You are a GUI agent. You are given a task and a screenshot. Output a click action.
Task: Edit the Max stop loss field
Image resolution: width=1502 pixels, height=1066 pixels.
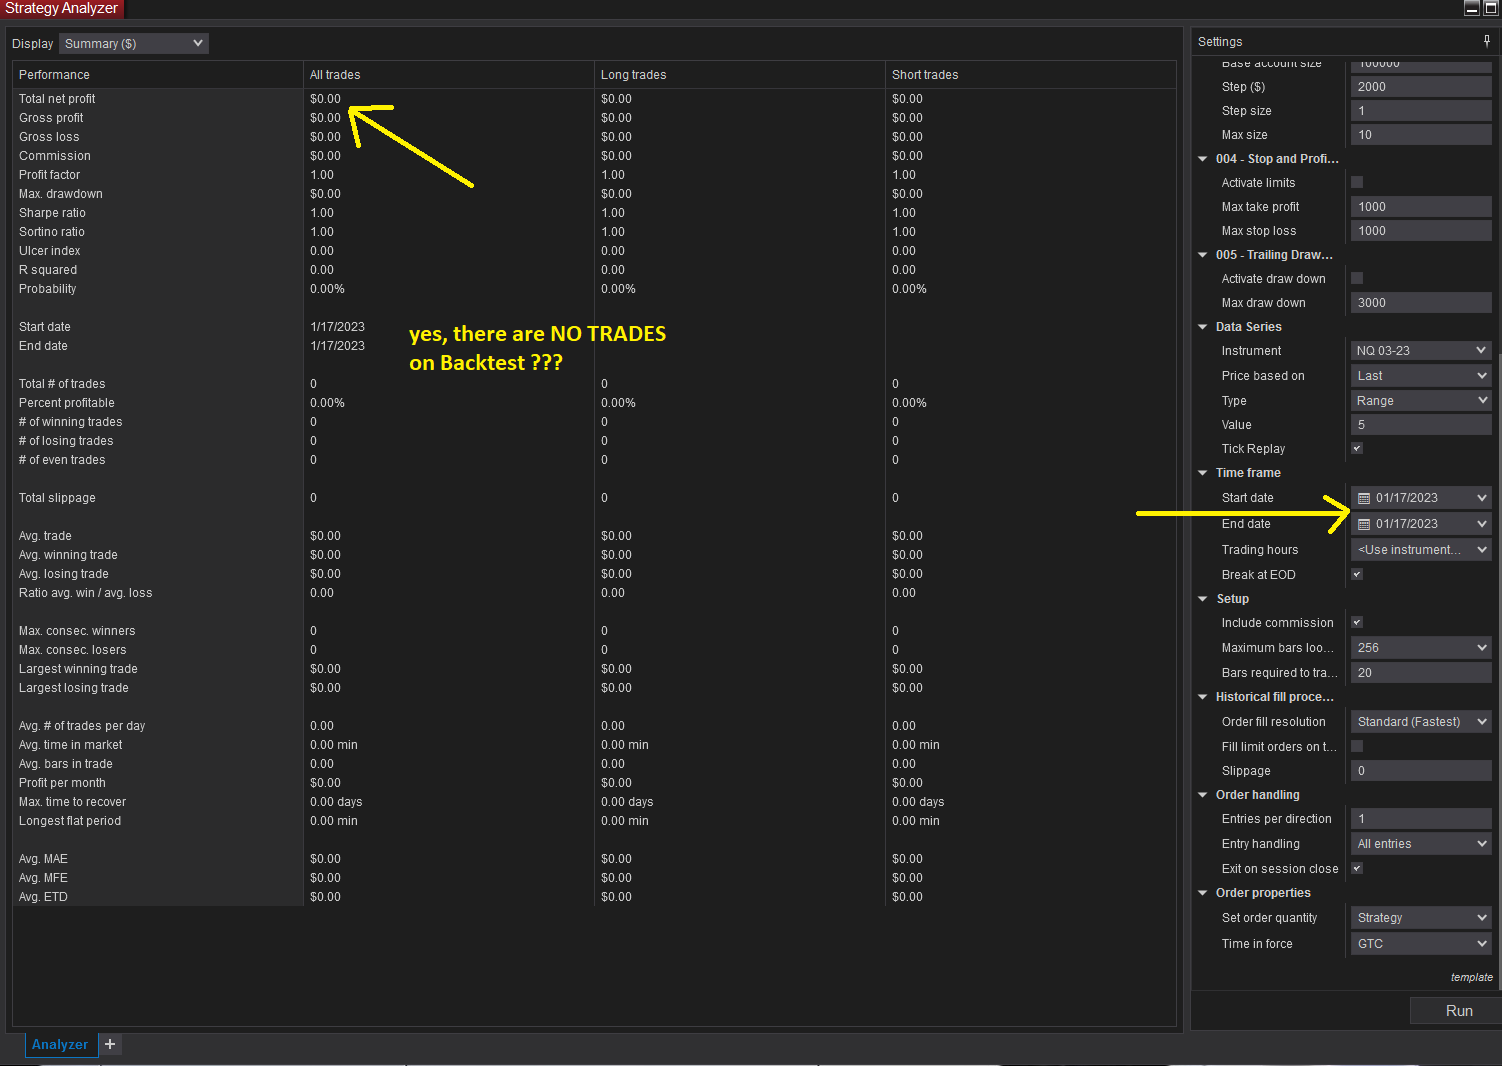(1421, 231)
